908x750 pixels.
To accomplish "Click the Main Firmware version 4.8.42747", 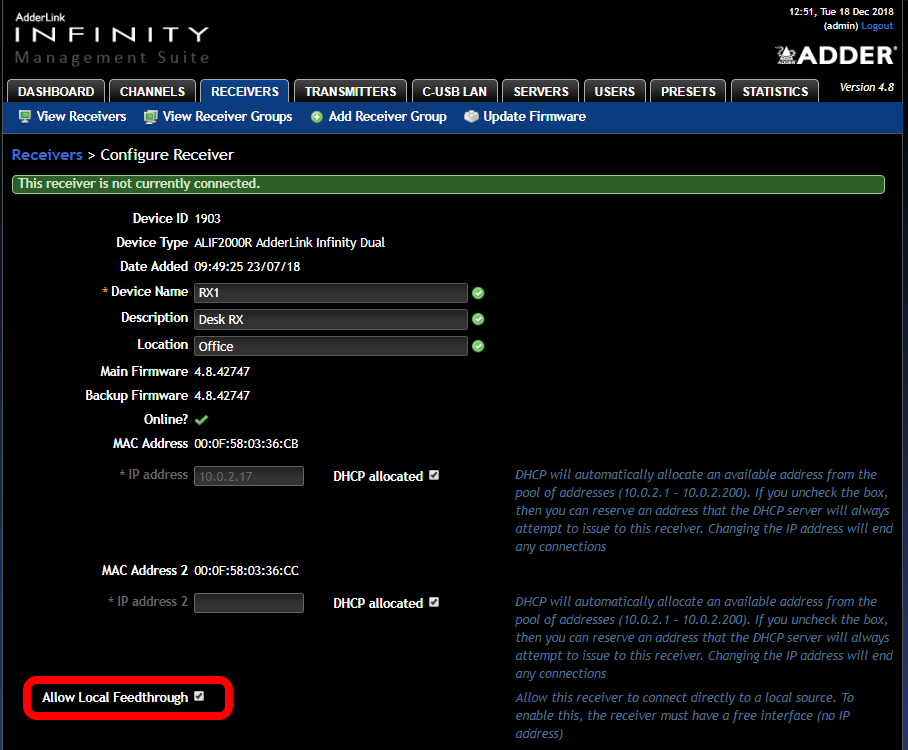I will pyautogui.click(x=222, y=371).
